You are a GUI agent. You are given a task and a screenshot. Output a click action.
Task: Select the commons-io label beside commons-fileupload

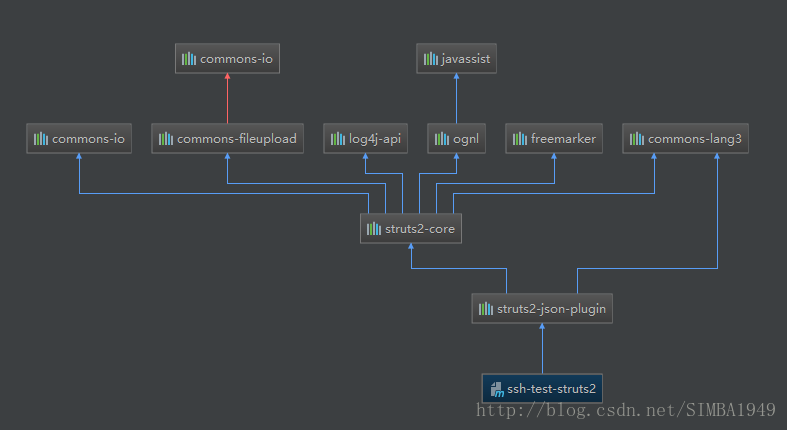coord(88,139)
